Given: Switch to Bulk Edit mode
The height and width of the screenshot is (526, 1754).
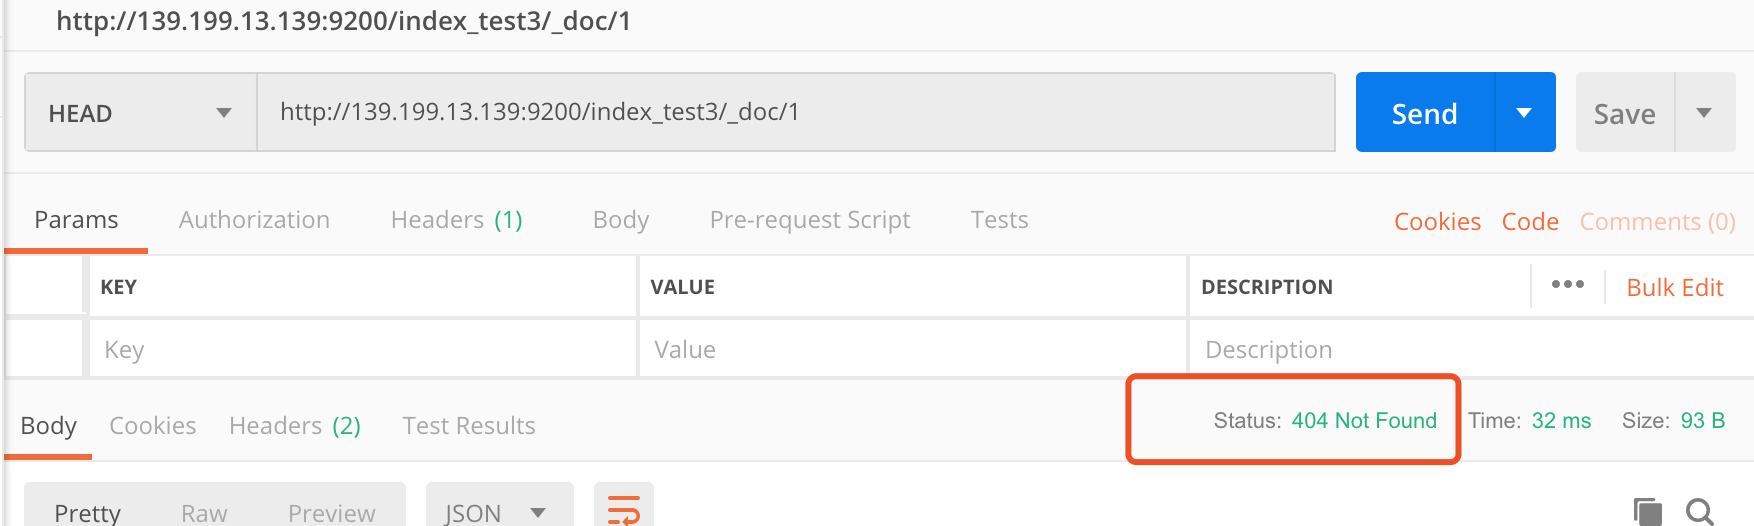Looking at the screenshot, I should tap(1675, 288).
